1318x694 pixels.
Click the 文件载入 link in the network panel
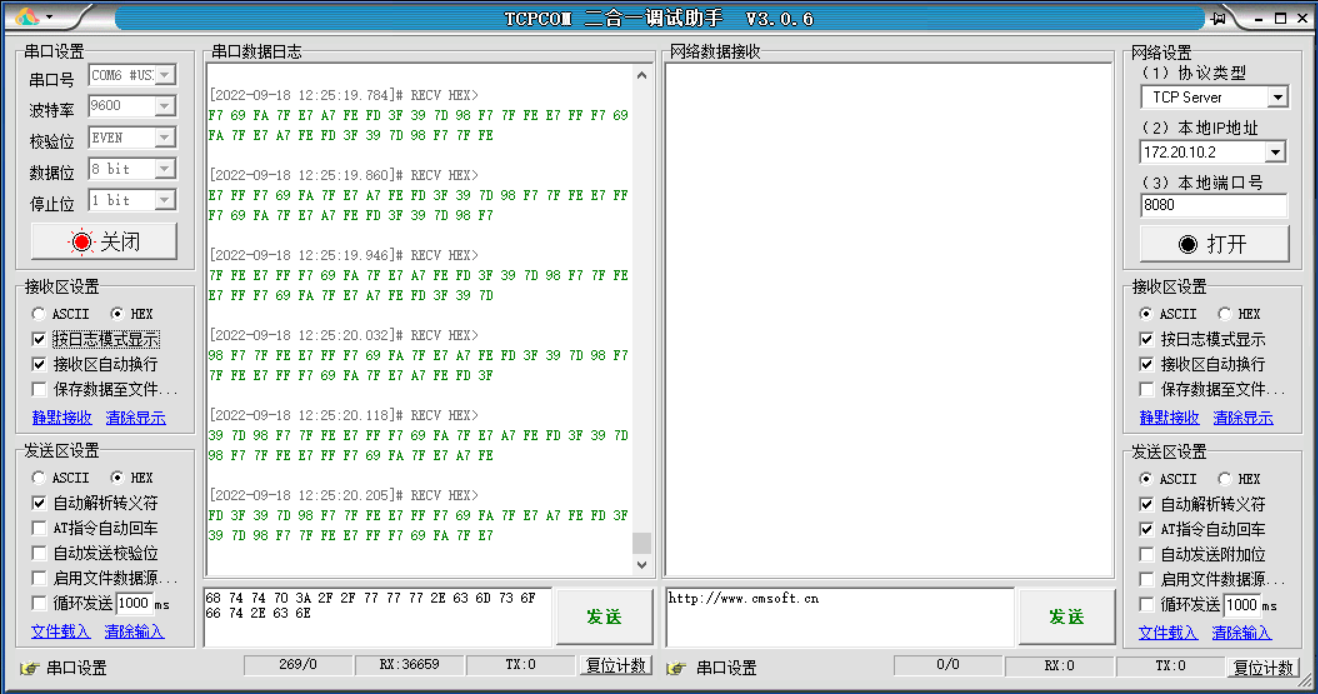(1167, 632)
